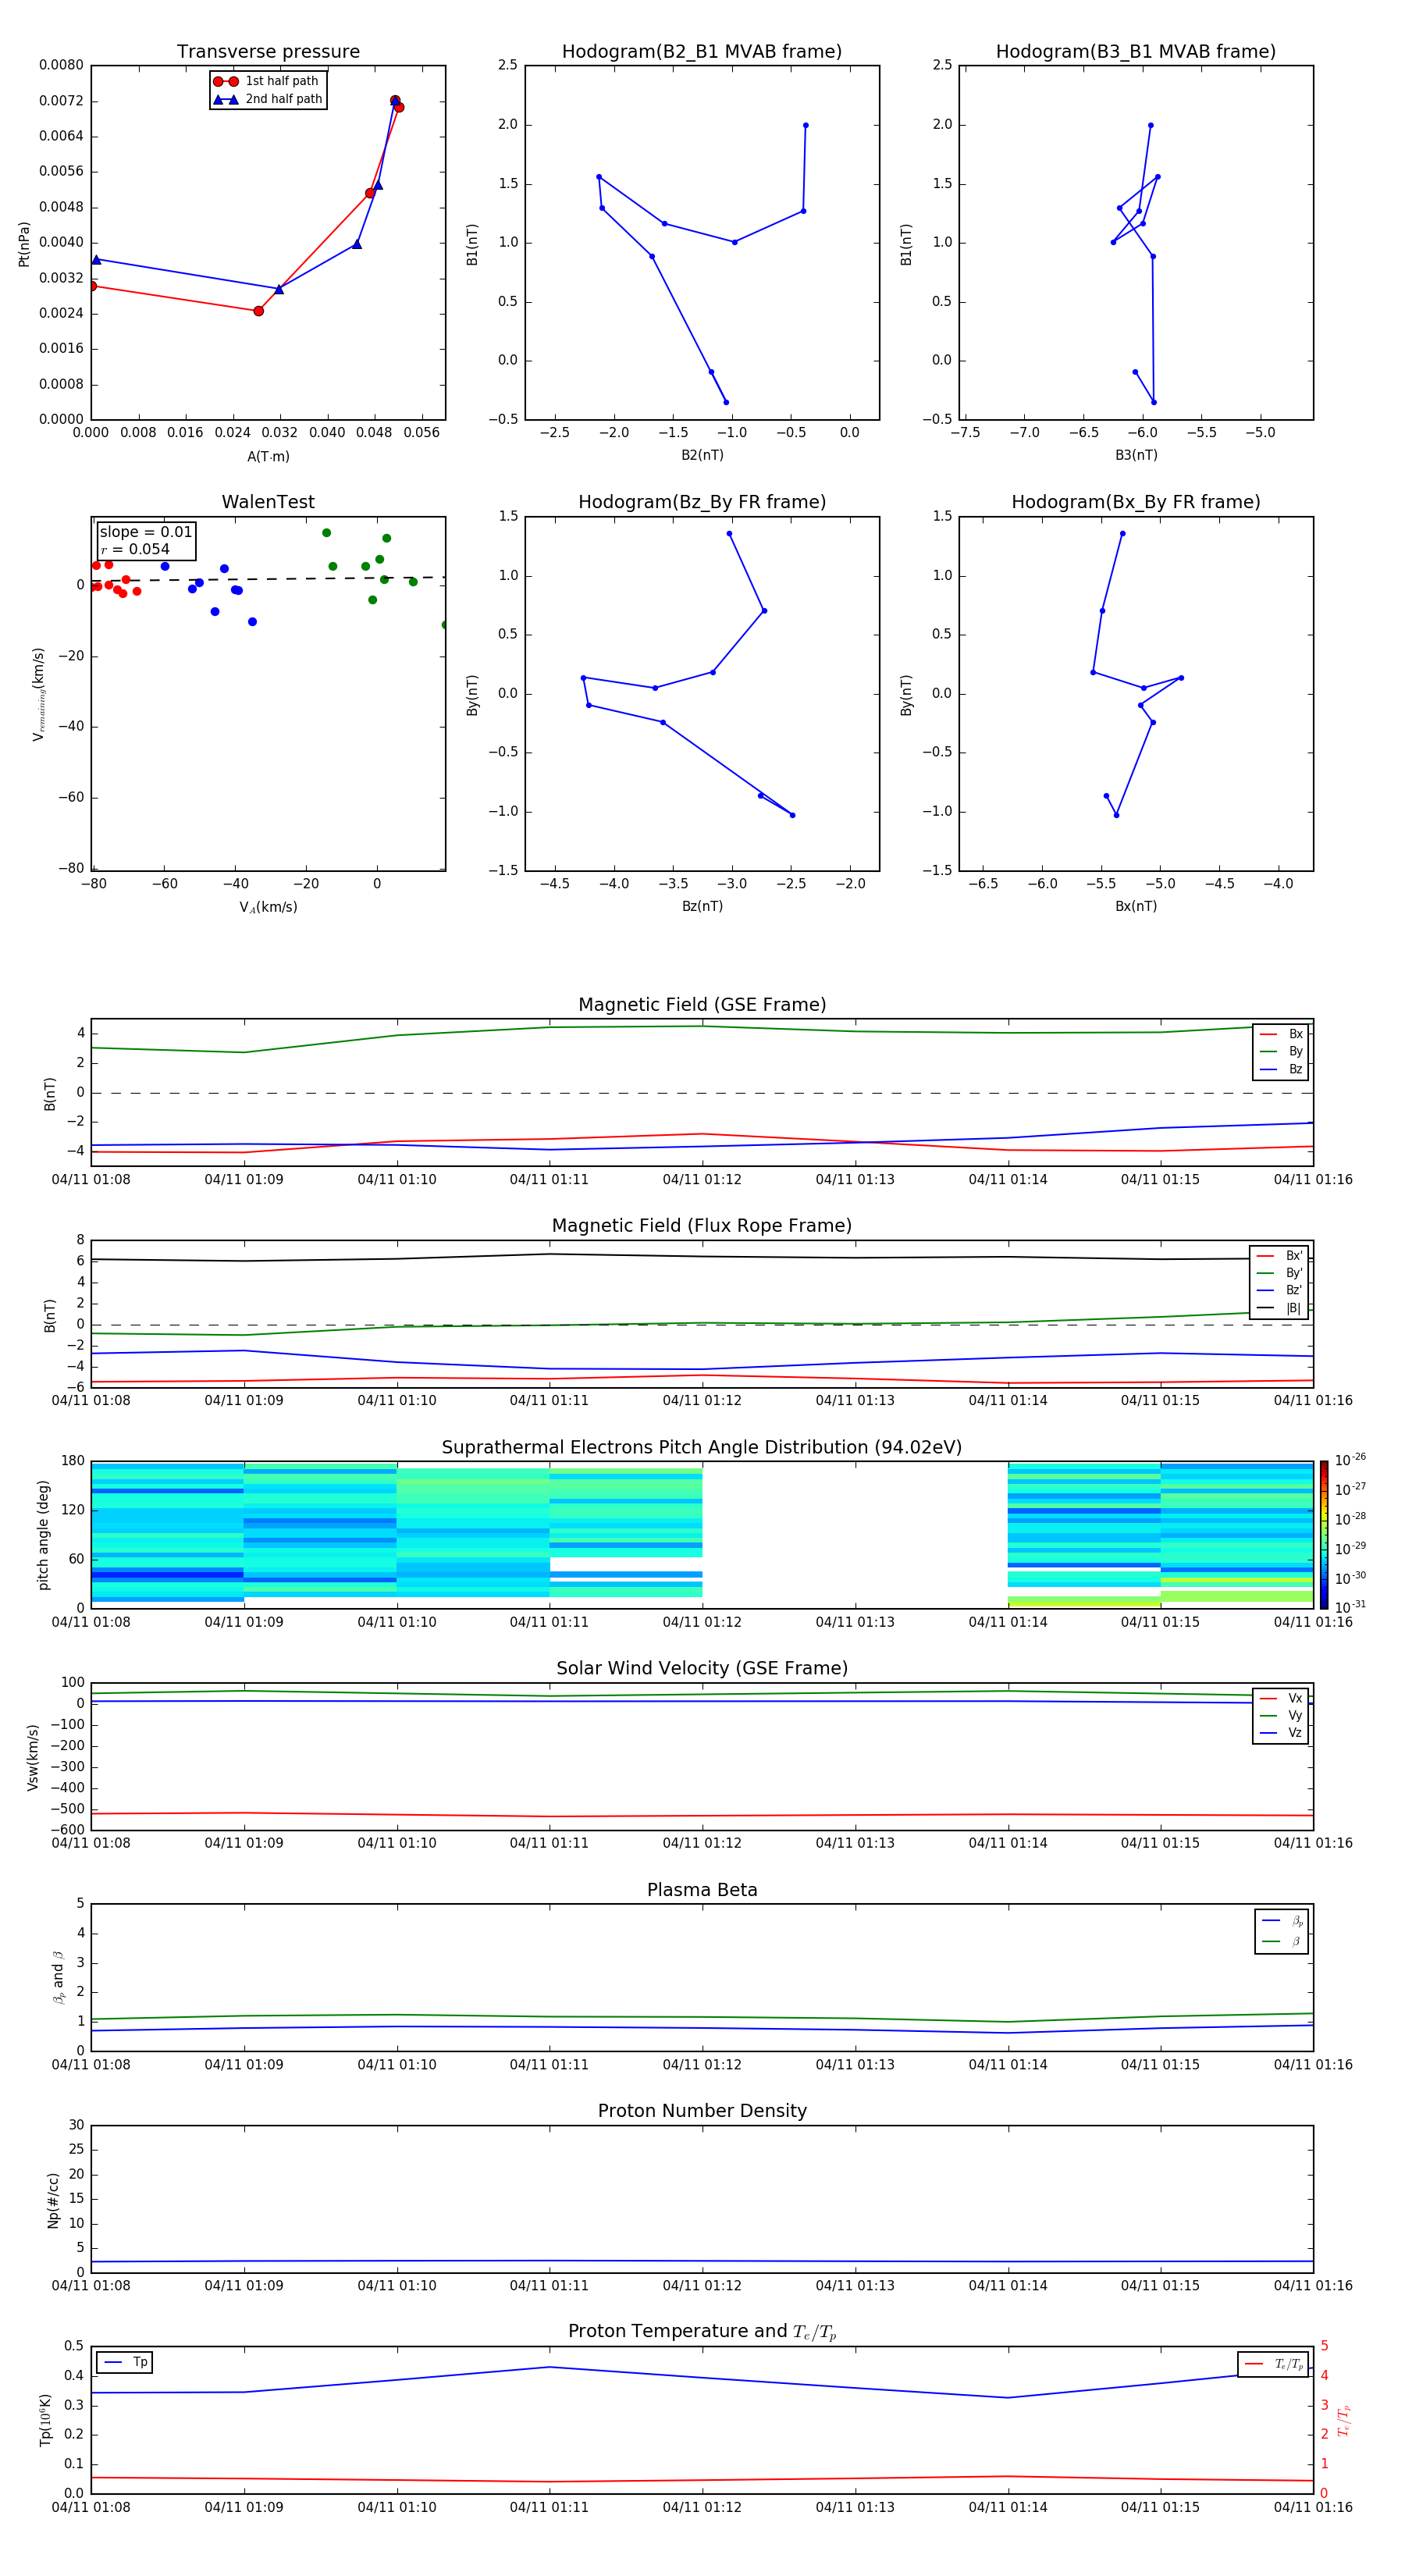Click the 'Bx(nT)' x-axis label
1405x2576 pixels.
1136,906
